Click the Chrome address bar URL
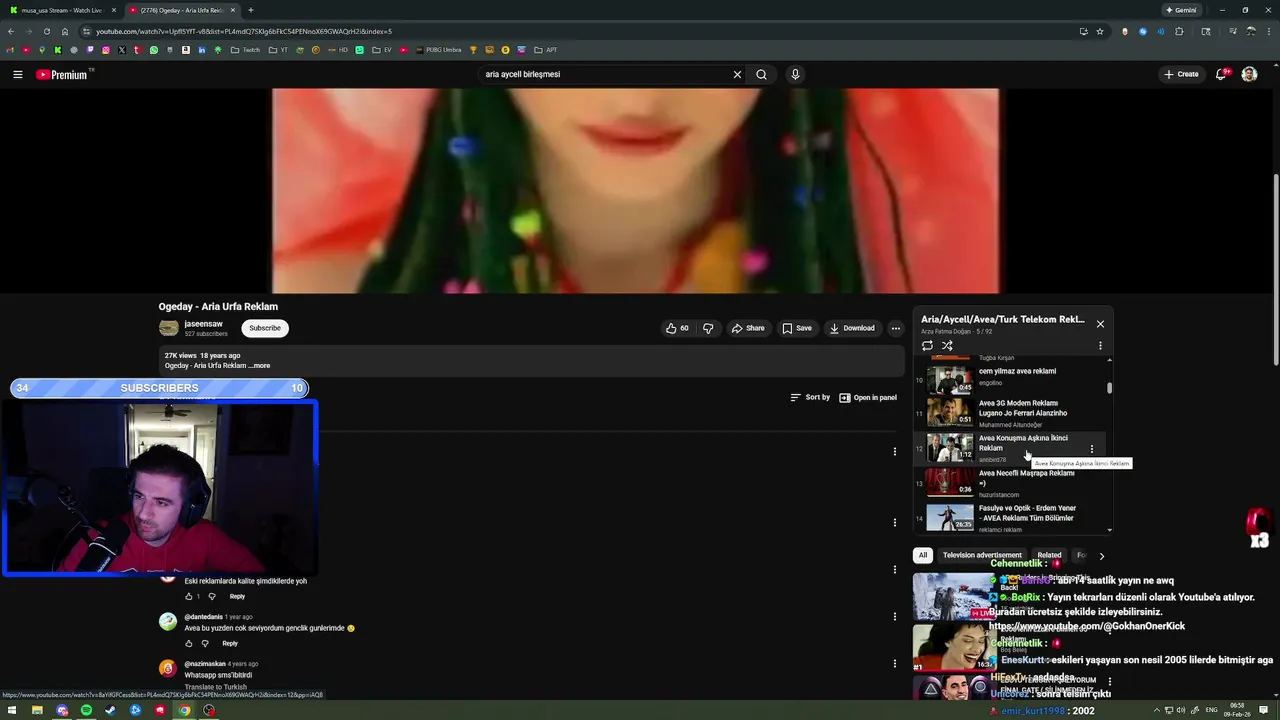 point(244,31)
